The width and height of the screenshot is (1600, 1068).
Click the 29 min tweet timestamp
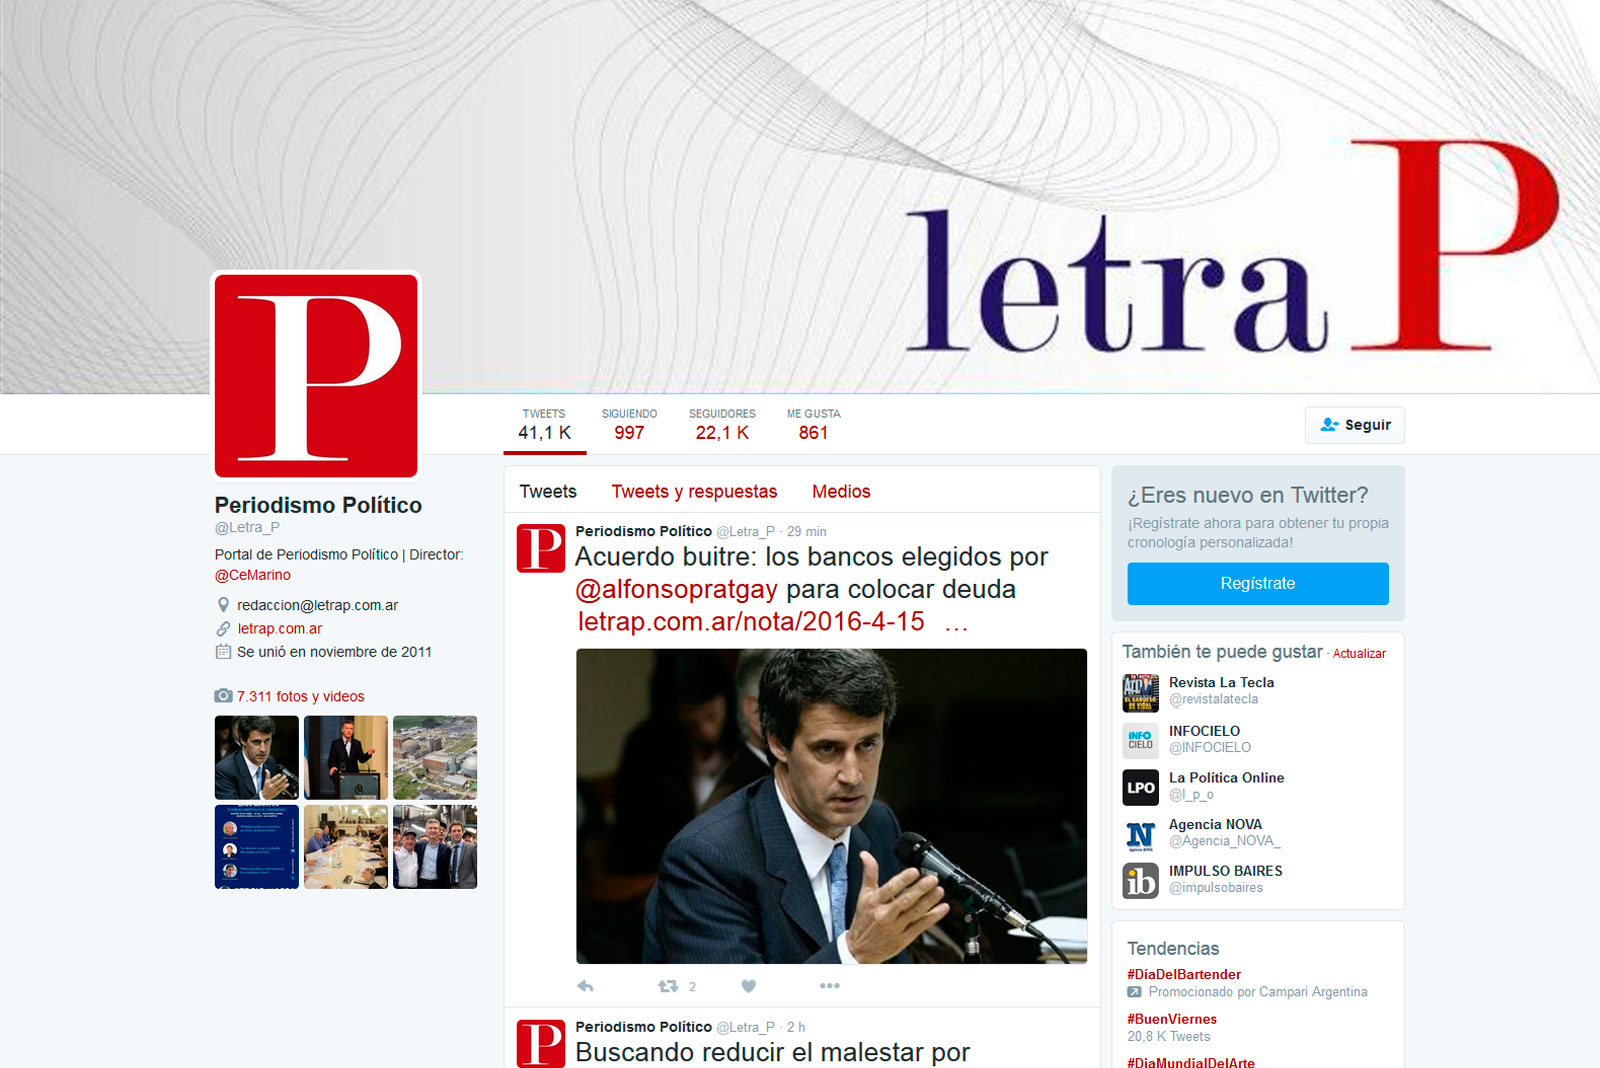[x=806, y=532]
